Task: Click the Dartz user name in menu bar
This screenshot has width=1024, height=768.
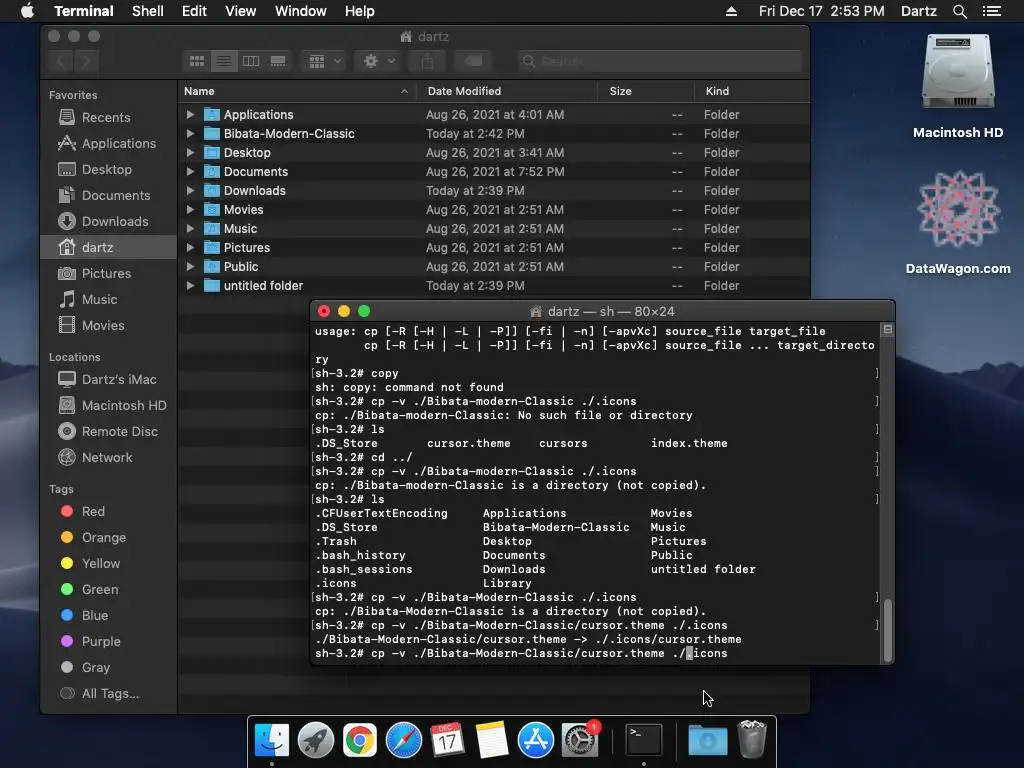Action: pos(918,11)
